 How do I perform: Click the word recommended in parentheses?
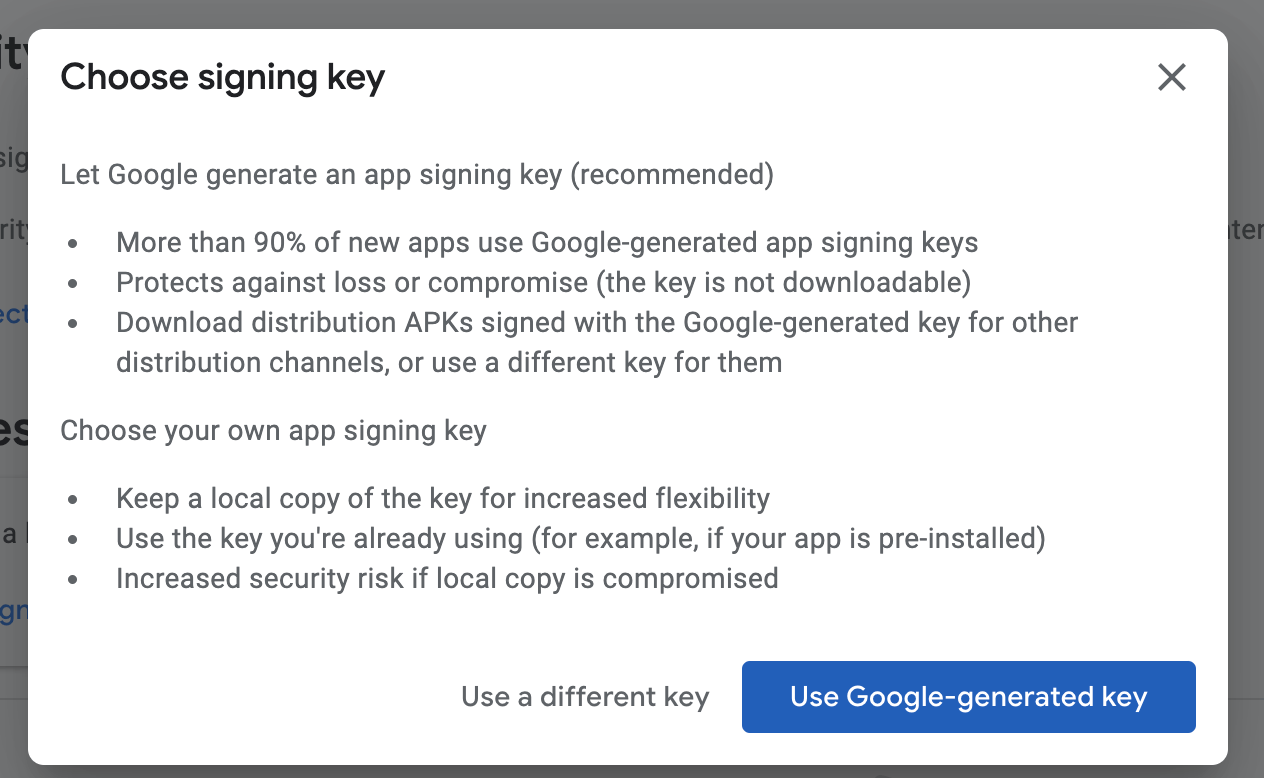[672, 175]
